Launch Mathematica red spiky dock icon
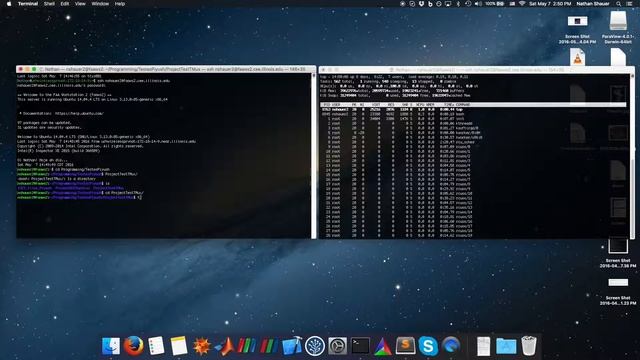The height and width of the screenshot is (360, 640). 201,347
